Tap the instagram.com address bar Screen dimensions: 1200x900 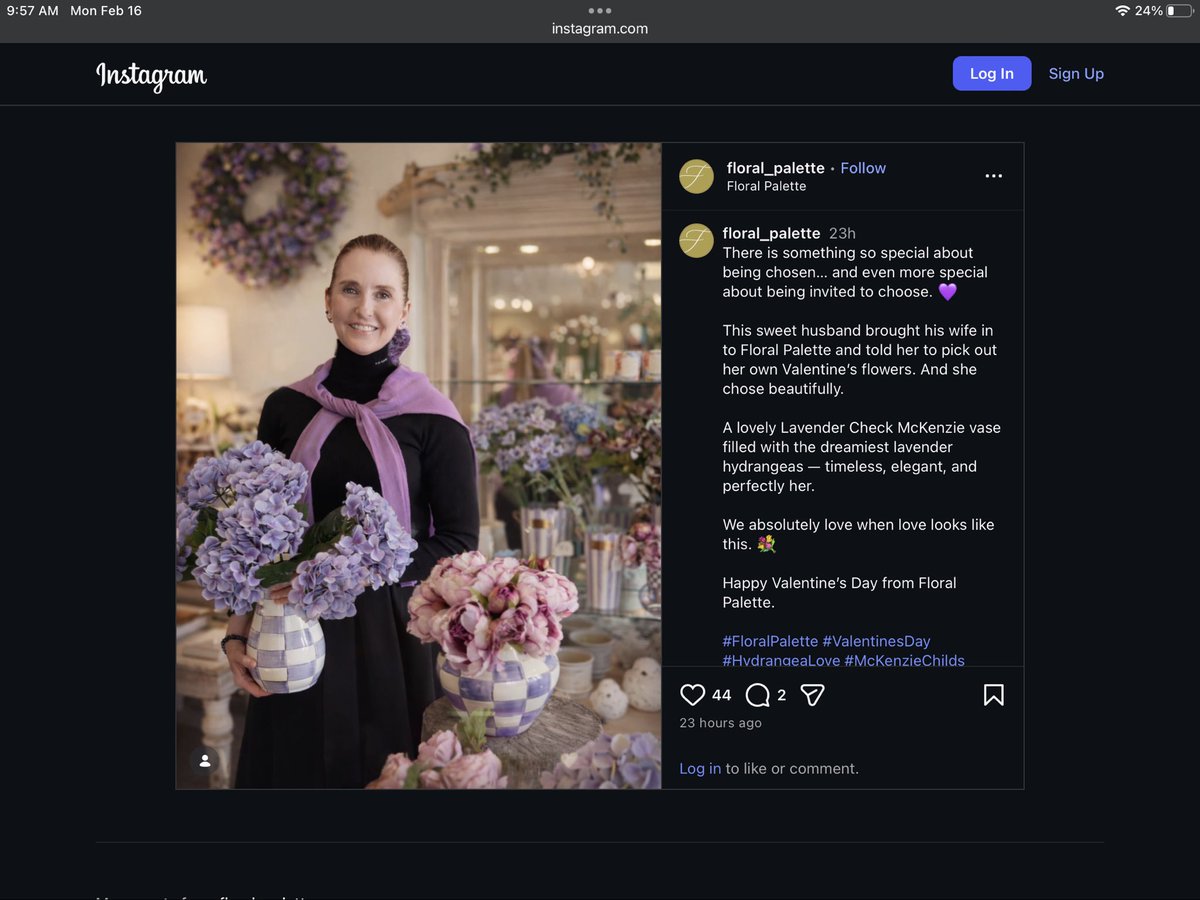point(600,29)
